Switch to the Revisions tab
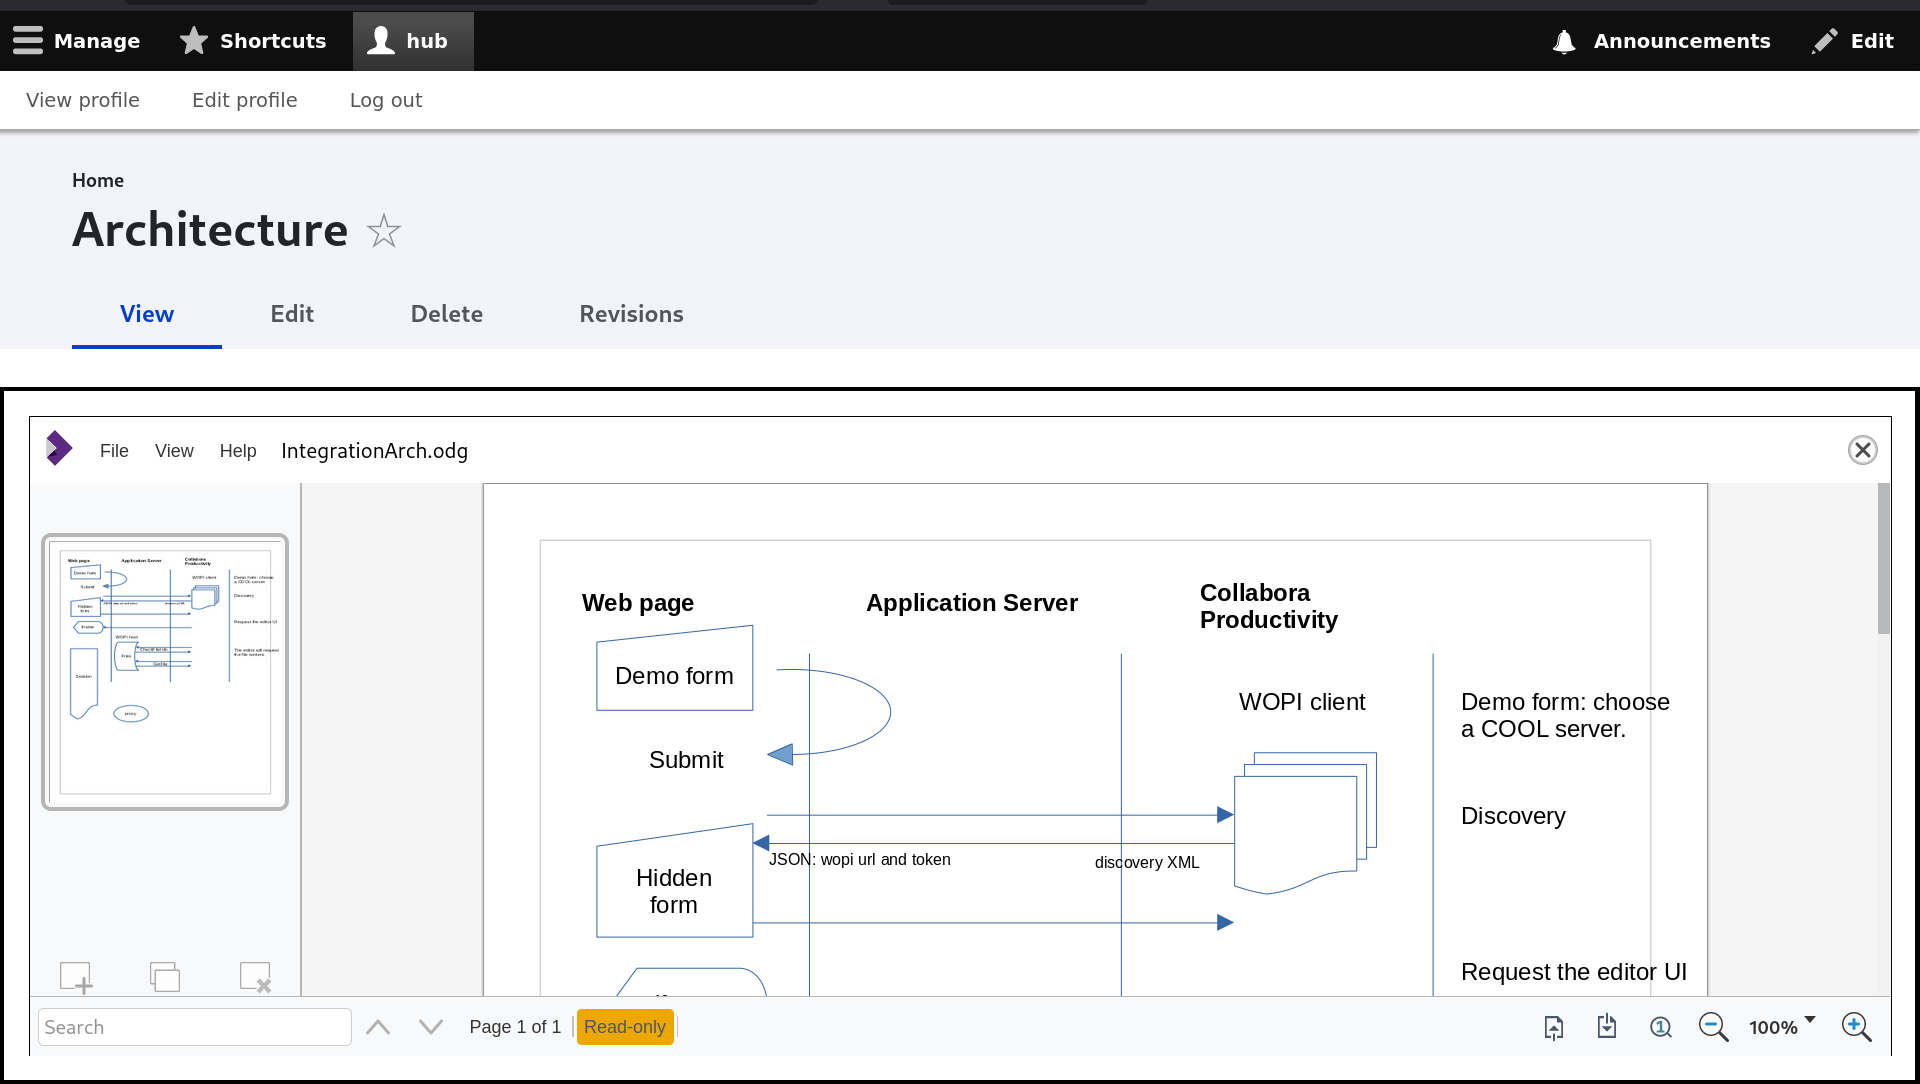1920x1084 pixels. 631,314
